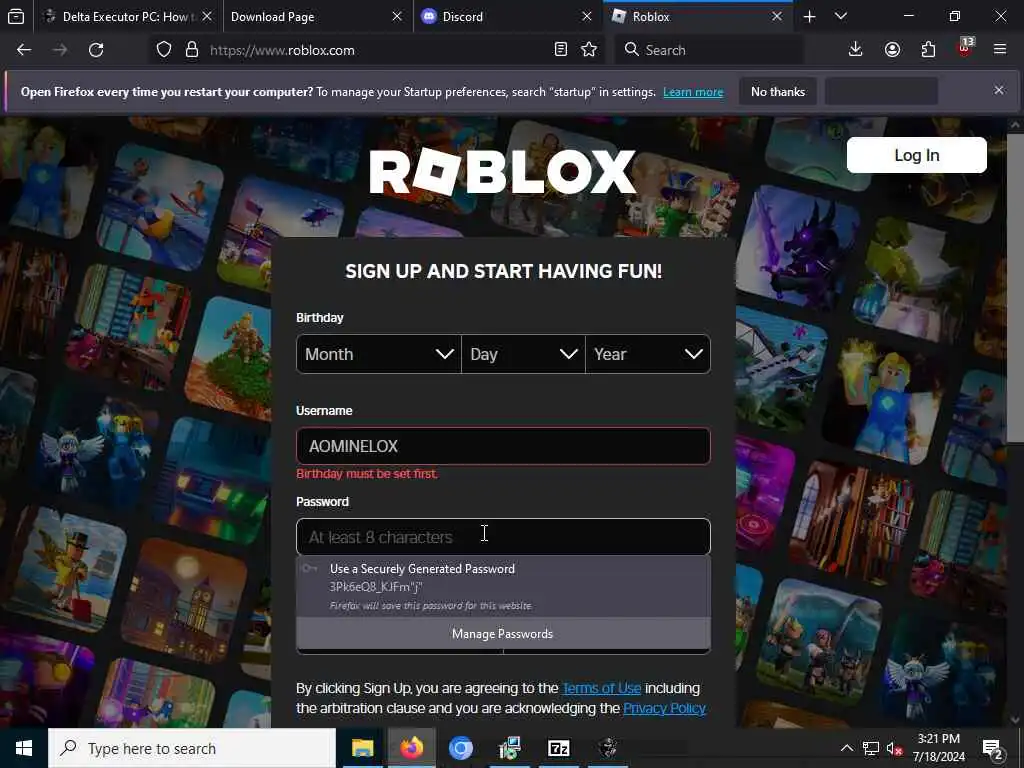The width and height of the screenshot is (1024, 768).
Task: Close the Roblox tab
Action: (776, 16)
